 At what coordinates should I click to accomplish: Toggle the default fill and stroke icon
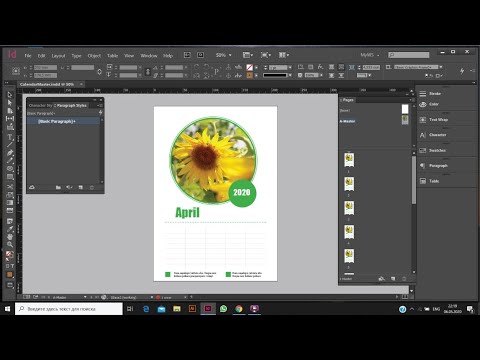point(7,259)
